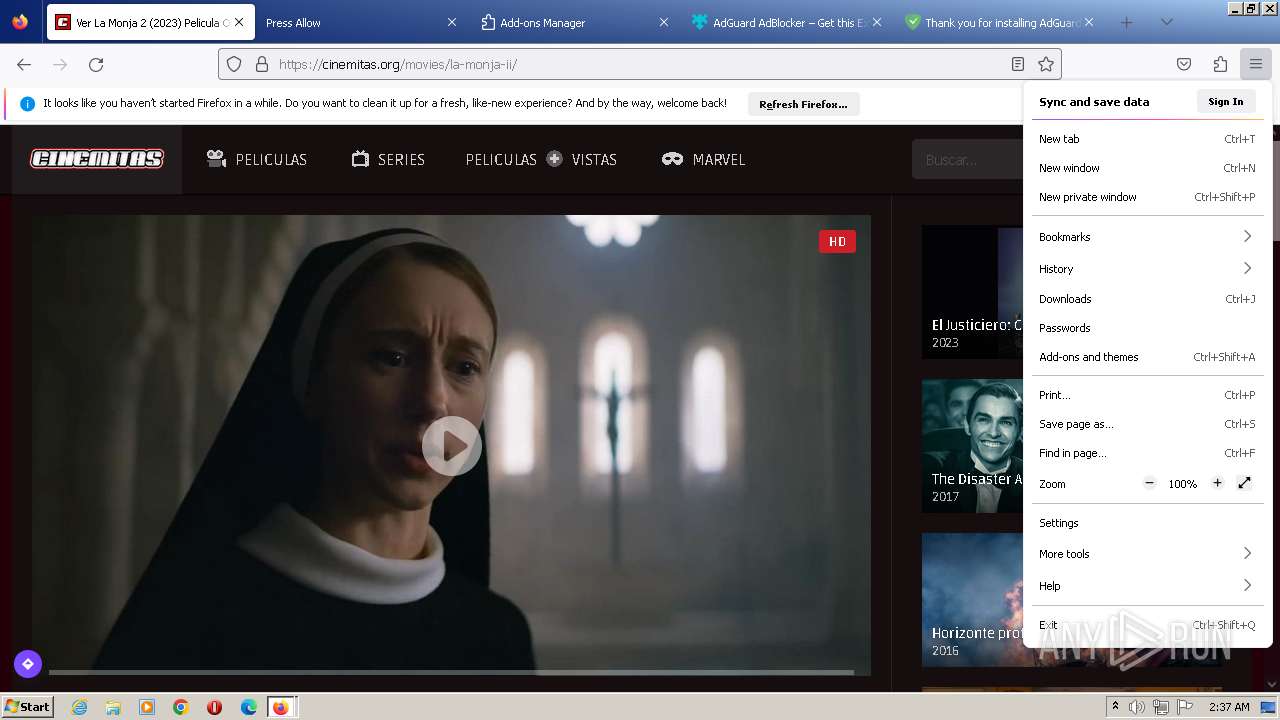The image size is (1280, 720).
Task: Reload the page using the refresh icon
Action: pos(96,64)
